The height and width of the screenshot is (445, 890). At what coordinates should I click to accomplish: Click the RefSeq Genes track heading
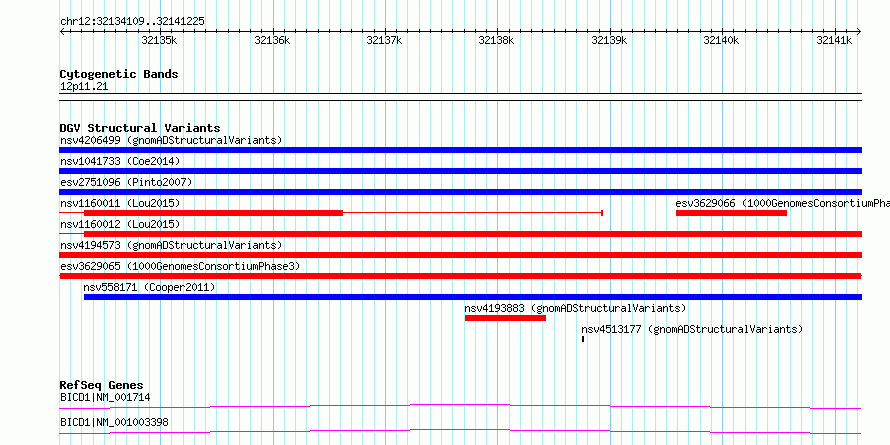[102, 385]
